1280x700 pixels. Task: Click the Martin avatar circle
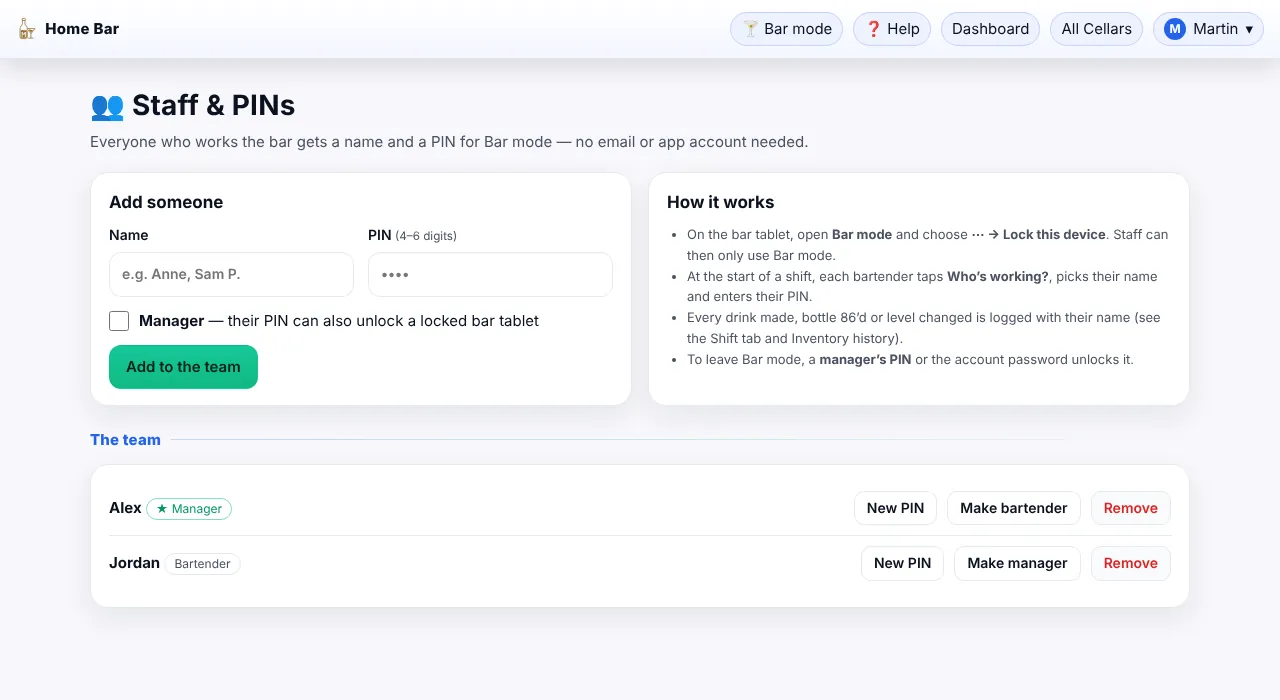1175,29
